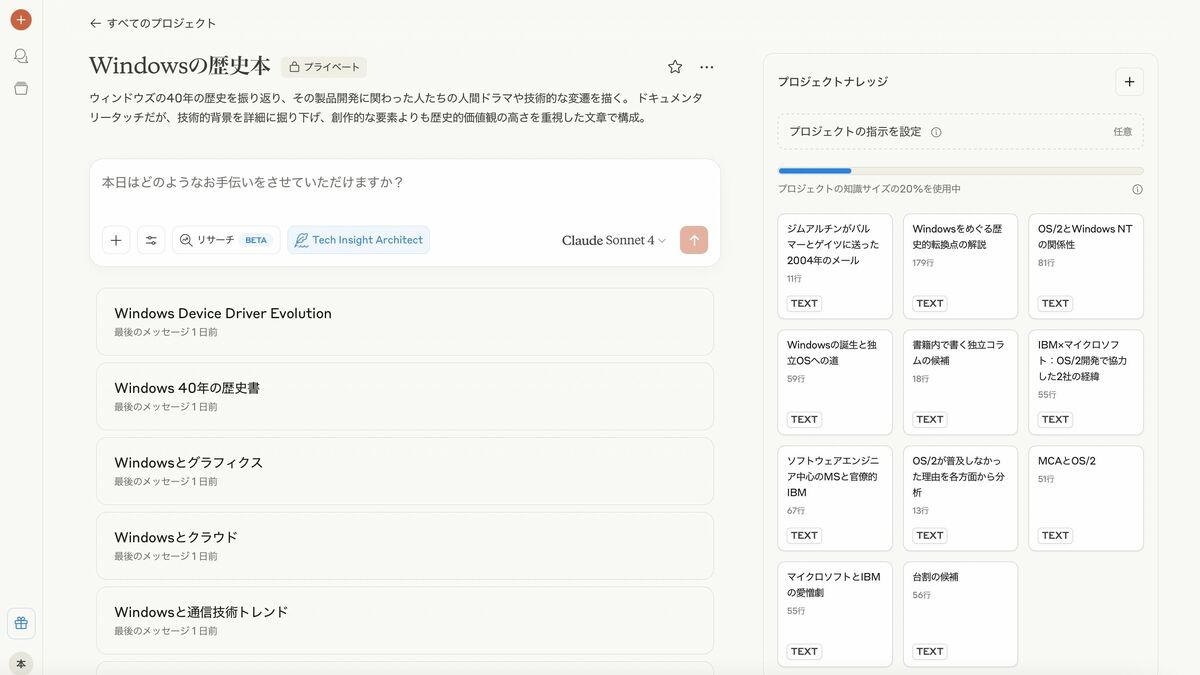This screenshot has height=675, width=1200.
Task: Open projects archive icon in left sidebar
Action: (21, 88)
